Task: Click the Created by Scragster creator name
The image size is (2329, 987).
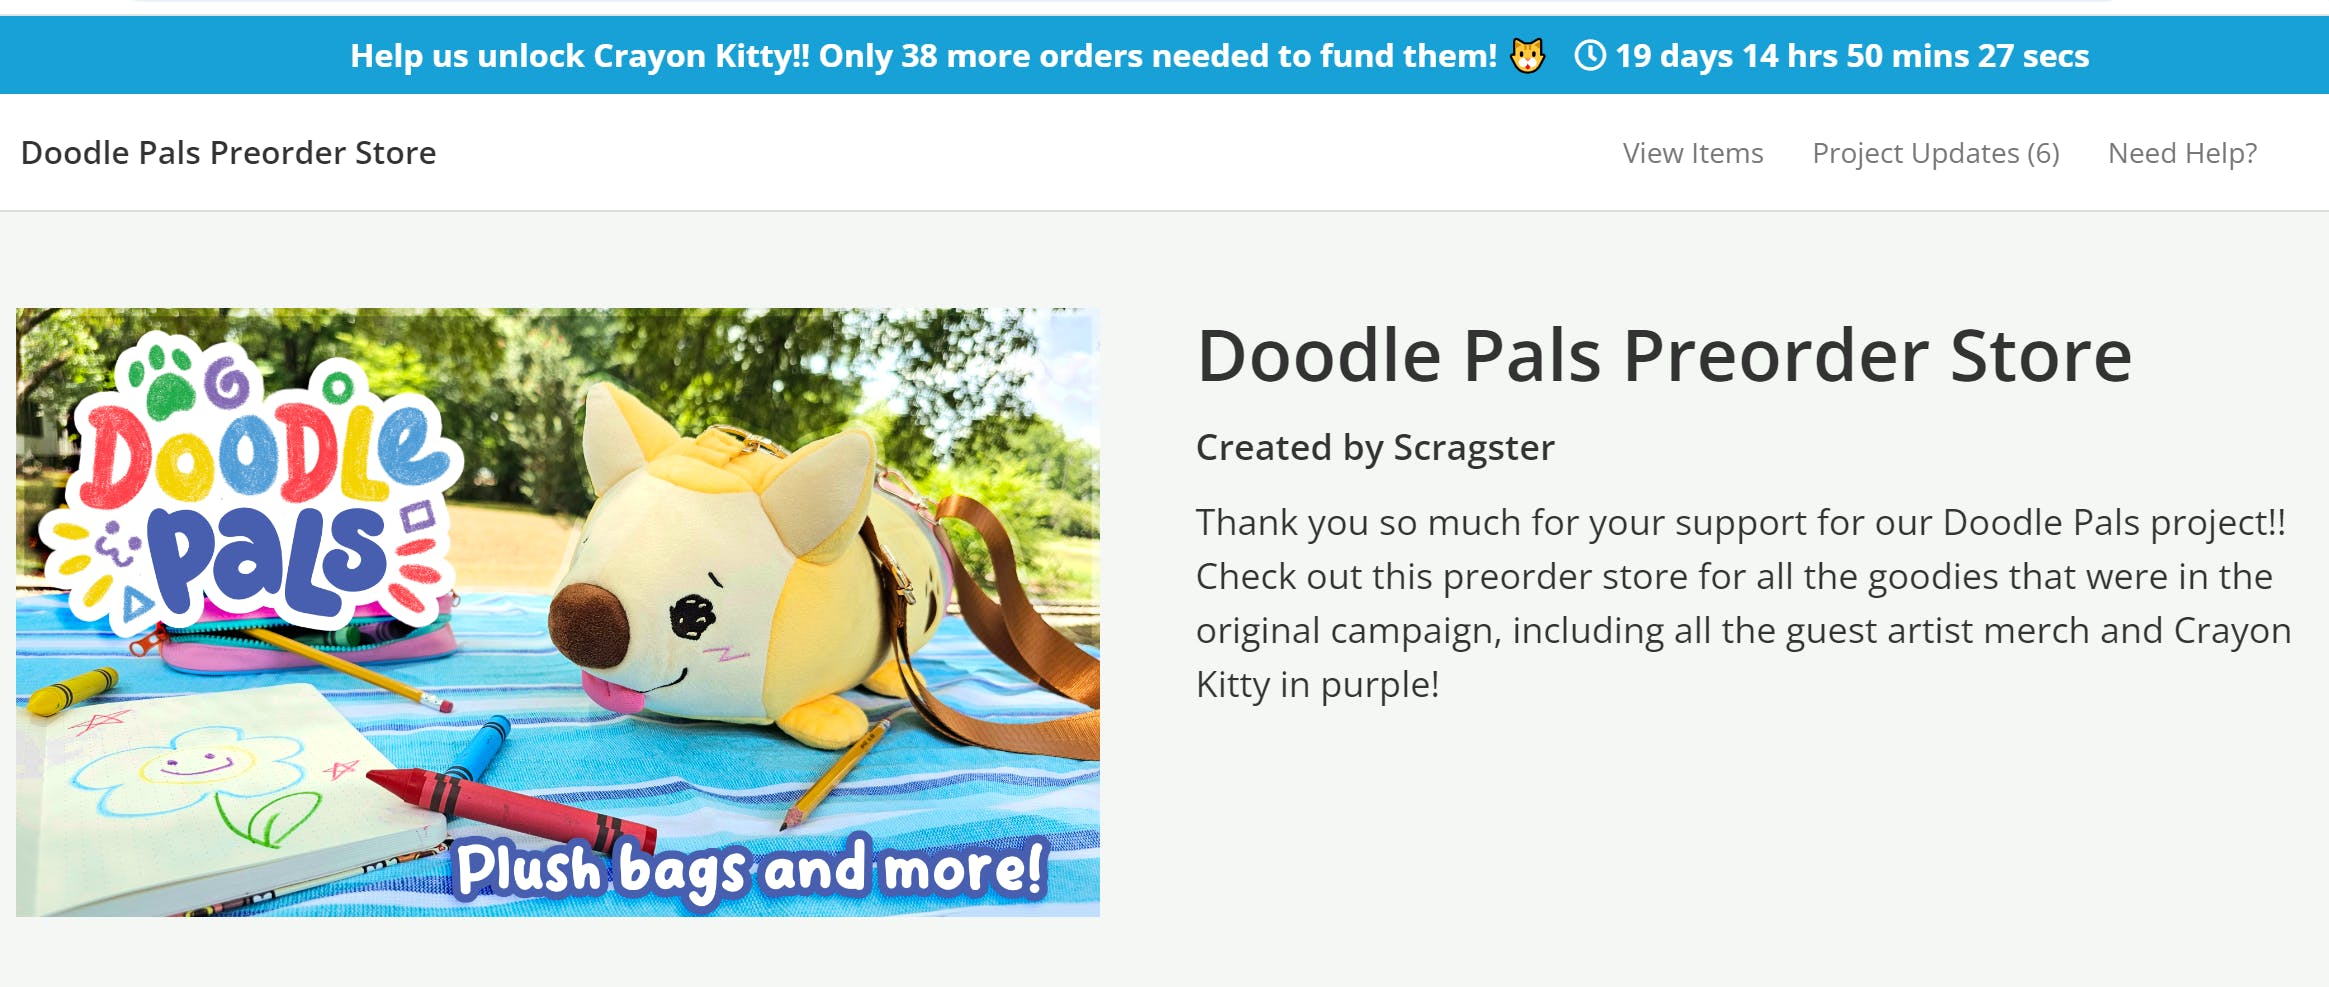Action: pyautogui.click(x=1375, y=447)
